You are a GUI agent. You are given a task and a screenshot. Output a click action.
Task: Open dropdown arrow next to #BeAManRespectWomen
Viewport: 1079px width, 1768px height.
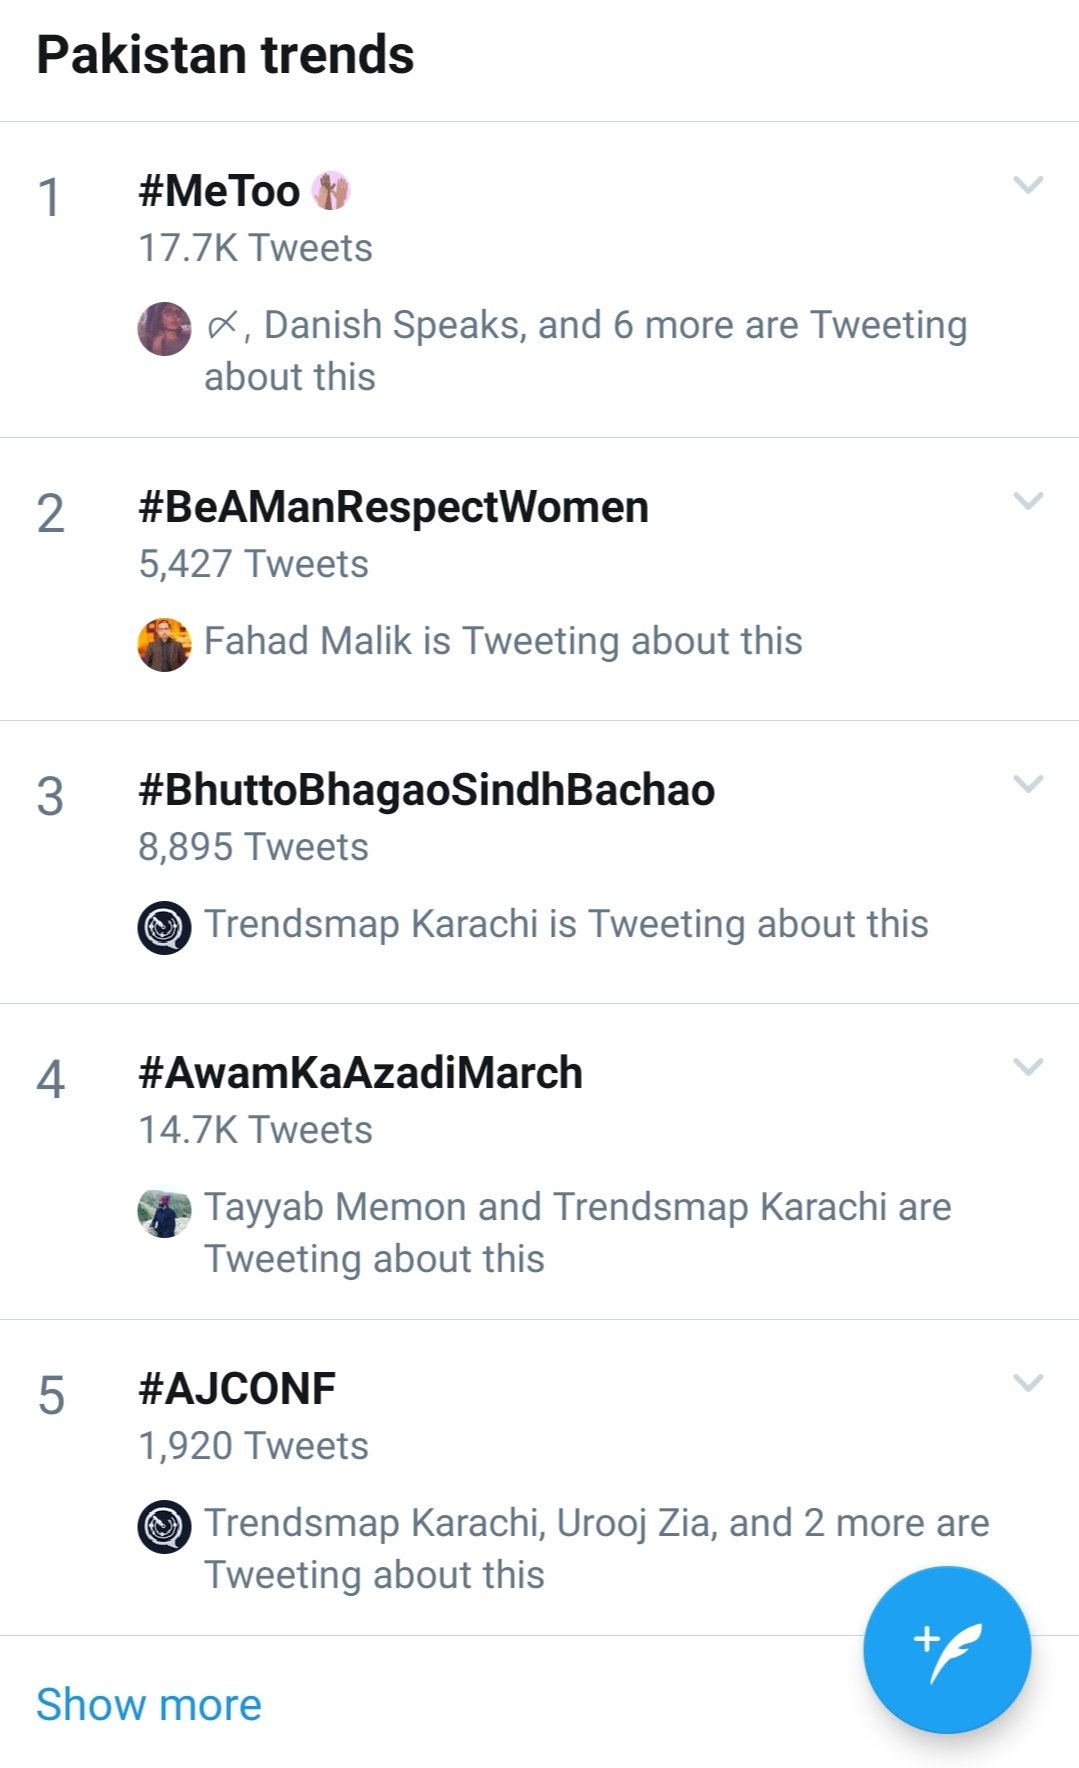(x=1028, y=501)
